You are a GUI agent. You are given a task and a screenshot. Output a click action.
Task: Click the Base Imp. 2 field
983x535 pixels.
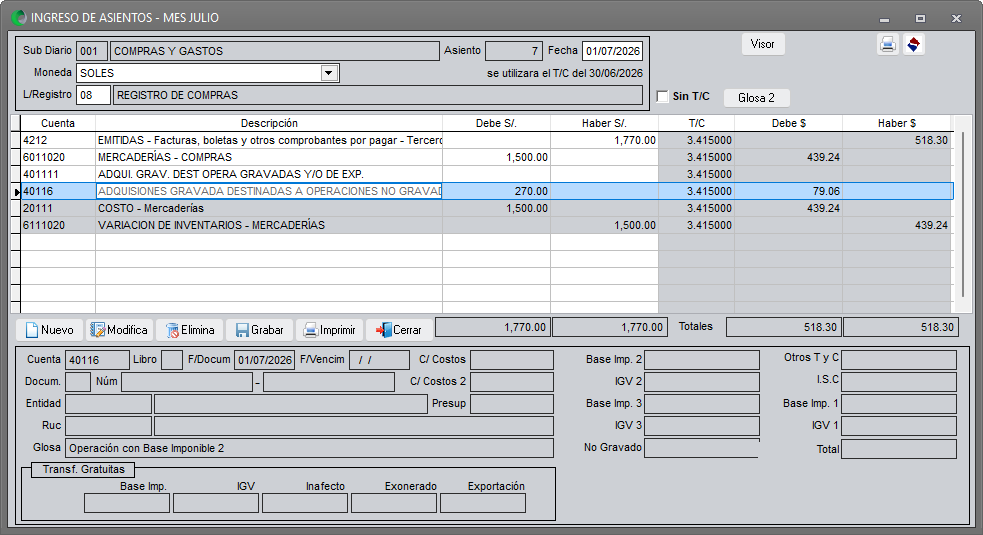[702, 360]
